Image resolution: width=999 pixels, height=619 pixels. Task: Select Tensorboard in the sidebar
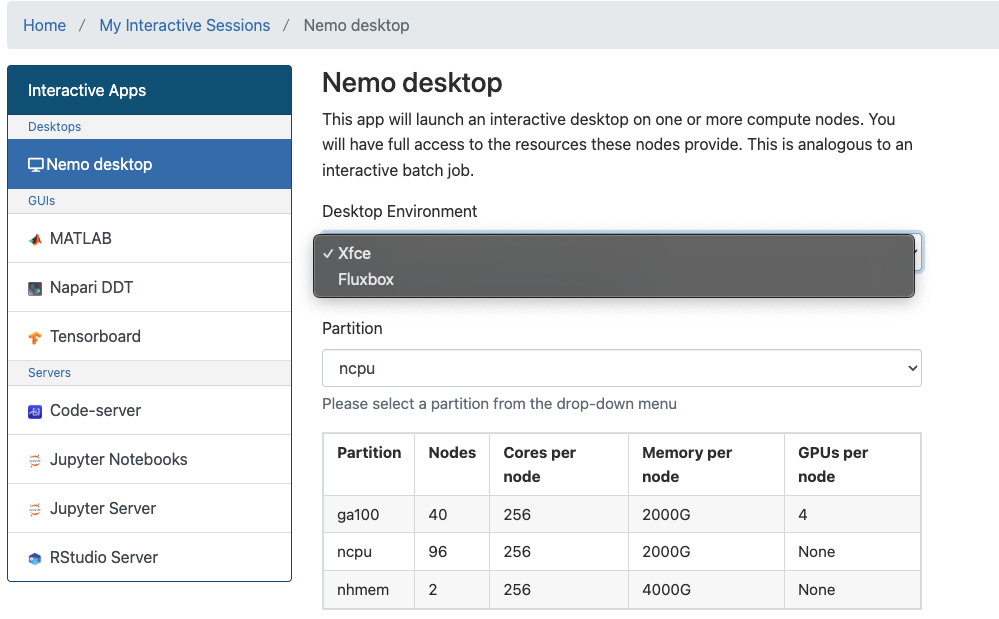(95, 337)
